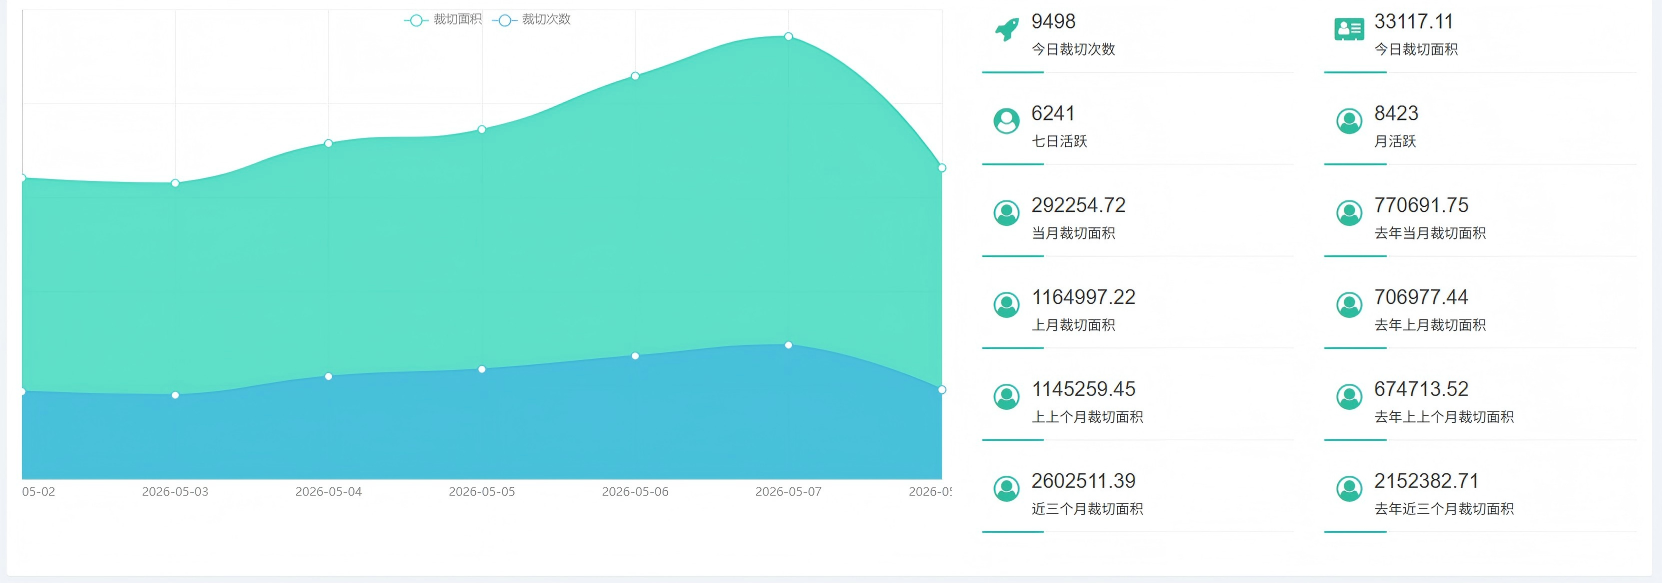Viewport: 1662px width, 583px height.
Task: Click the 月活跃 label
Action: (x=1395, y=141)
